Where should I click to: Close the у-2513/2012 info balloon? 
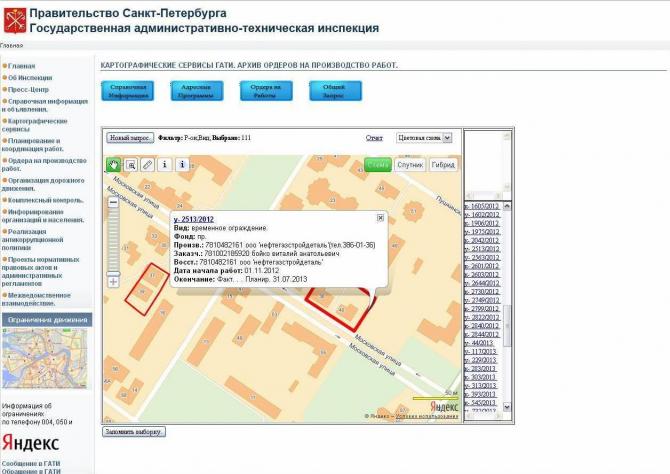pos(380,217)
